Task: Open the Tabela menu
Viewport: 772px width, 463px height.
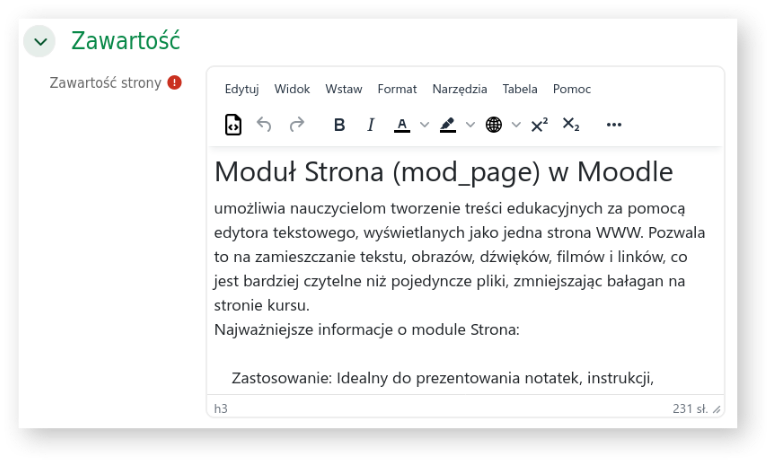Action: click(520, 89)
